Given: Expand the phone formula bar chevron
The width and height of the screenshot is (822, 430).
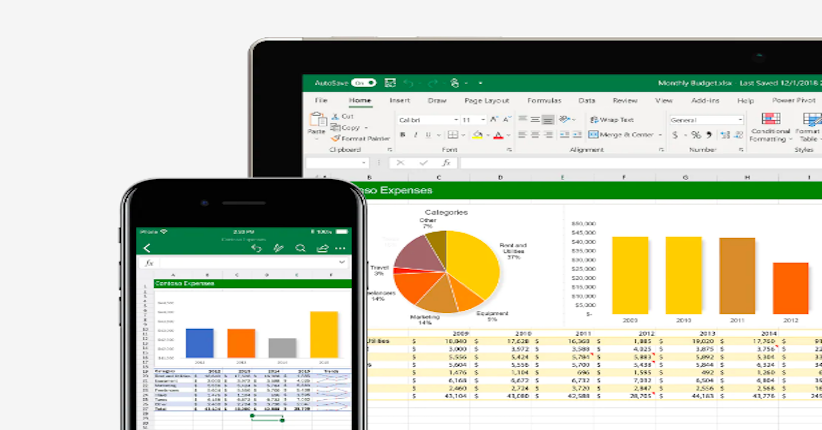Looking at the screenshot, I should 342,262.
